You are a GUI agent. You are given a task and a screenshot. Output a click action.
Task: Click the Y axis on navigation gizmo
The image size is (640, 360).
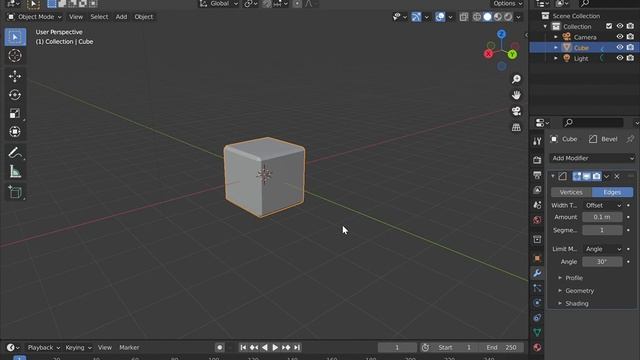pos(512,54)
